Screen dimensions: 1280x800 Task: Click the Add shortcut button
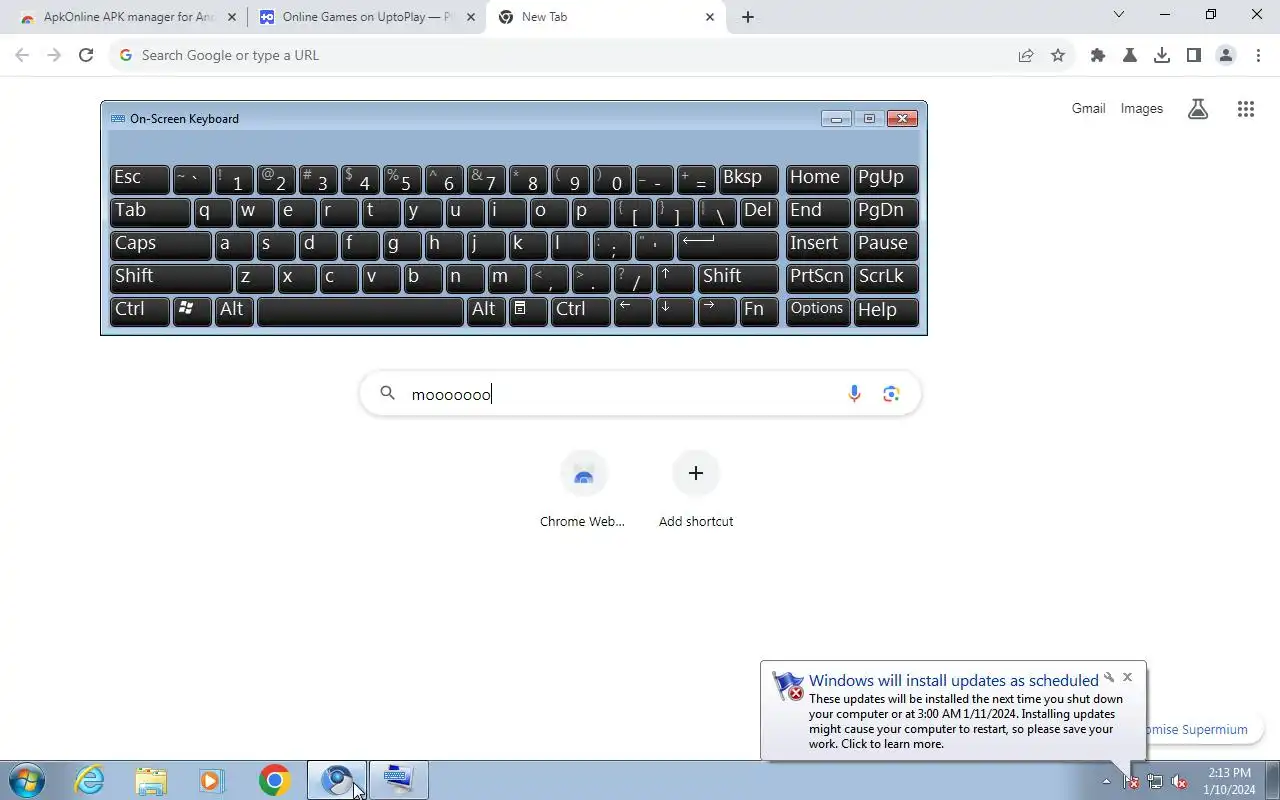[696, 489]
